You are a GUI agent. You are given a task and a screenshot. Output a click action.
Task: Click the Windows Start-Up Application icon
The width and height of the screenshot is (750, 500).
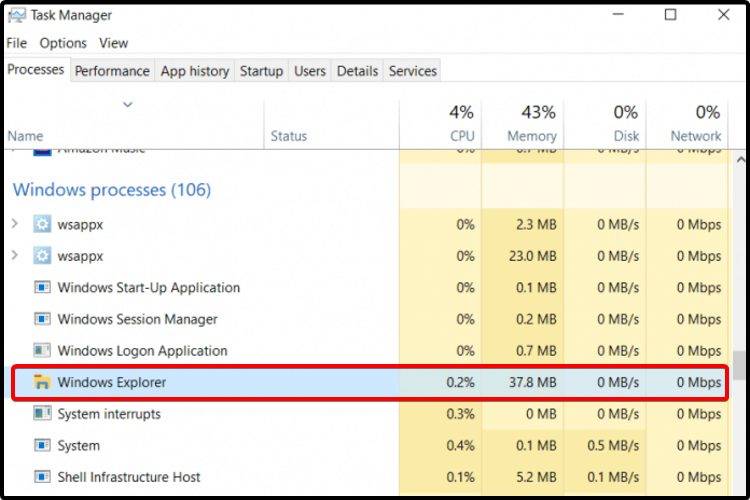click(42, 288)
